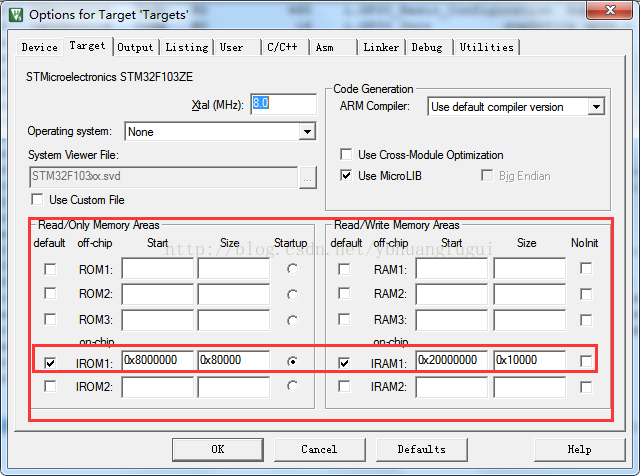Click the IRAM2 Start field
Image resolution: width=640 pixels, height=476 pixels.
pos(452,387)
